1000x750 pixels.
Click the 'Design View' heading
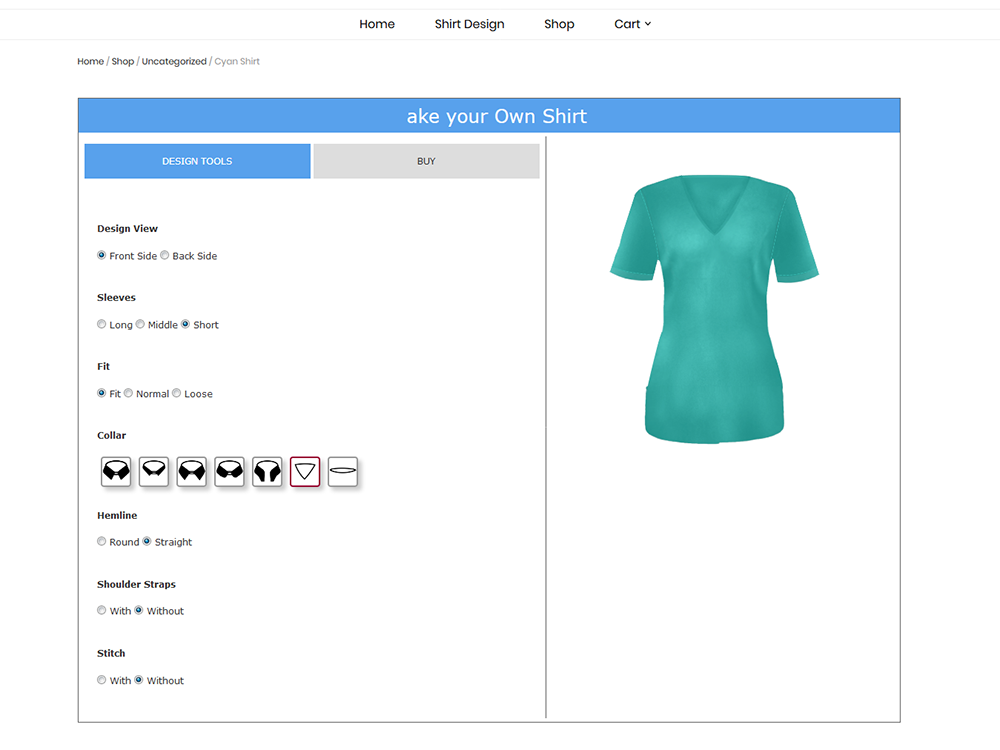128,228
